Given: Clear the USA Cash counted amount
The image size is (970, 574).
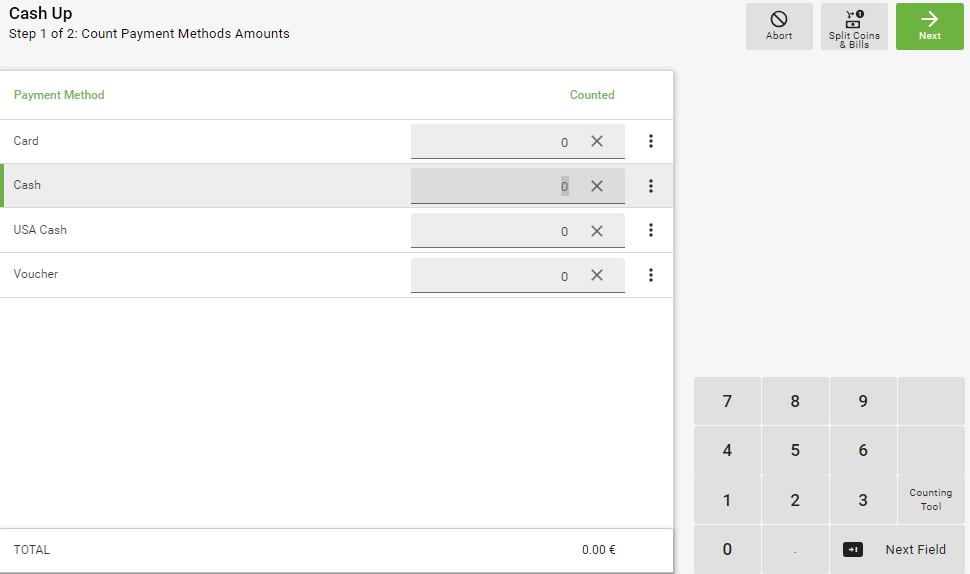Looking at the screenshot, I should [x=597, y=231].
